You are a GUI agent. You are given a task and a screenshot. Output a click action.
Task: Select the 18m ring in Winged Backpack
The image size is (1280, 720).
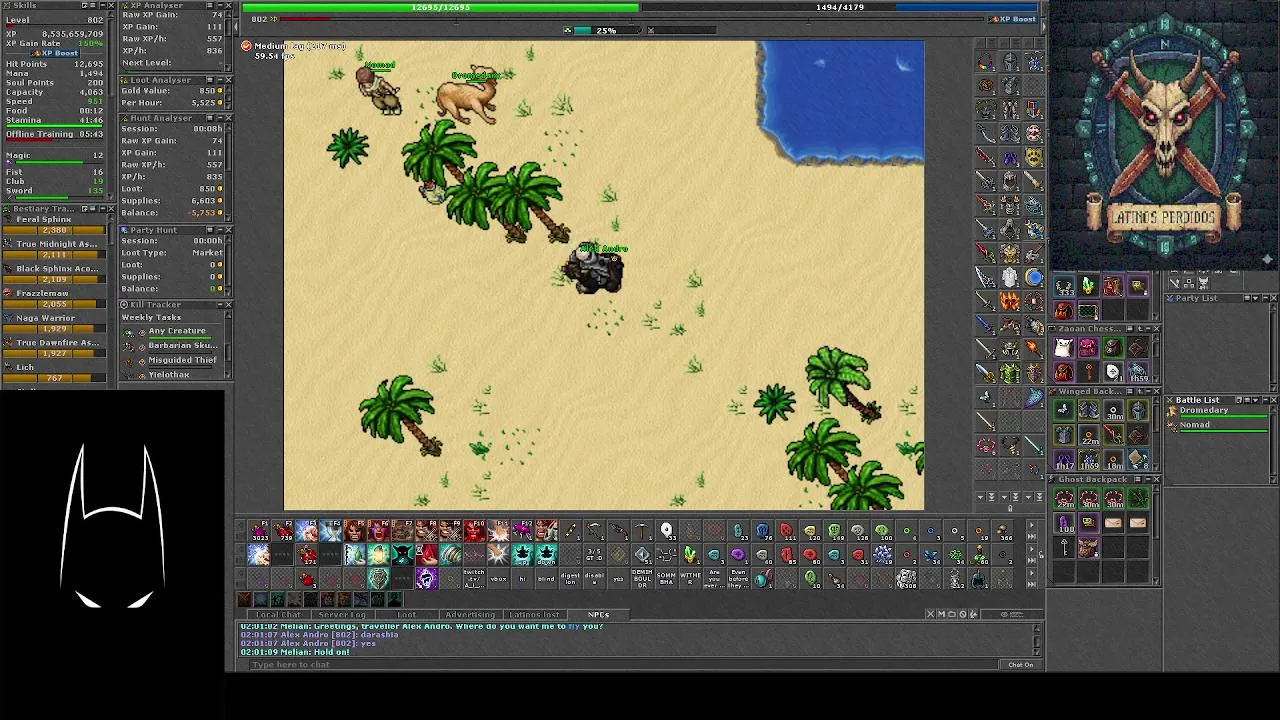tap(1113, 458)
